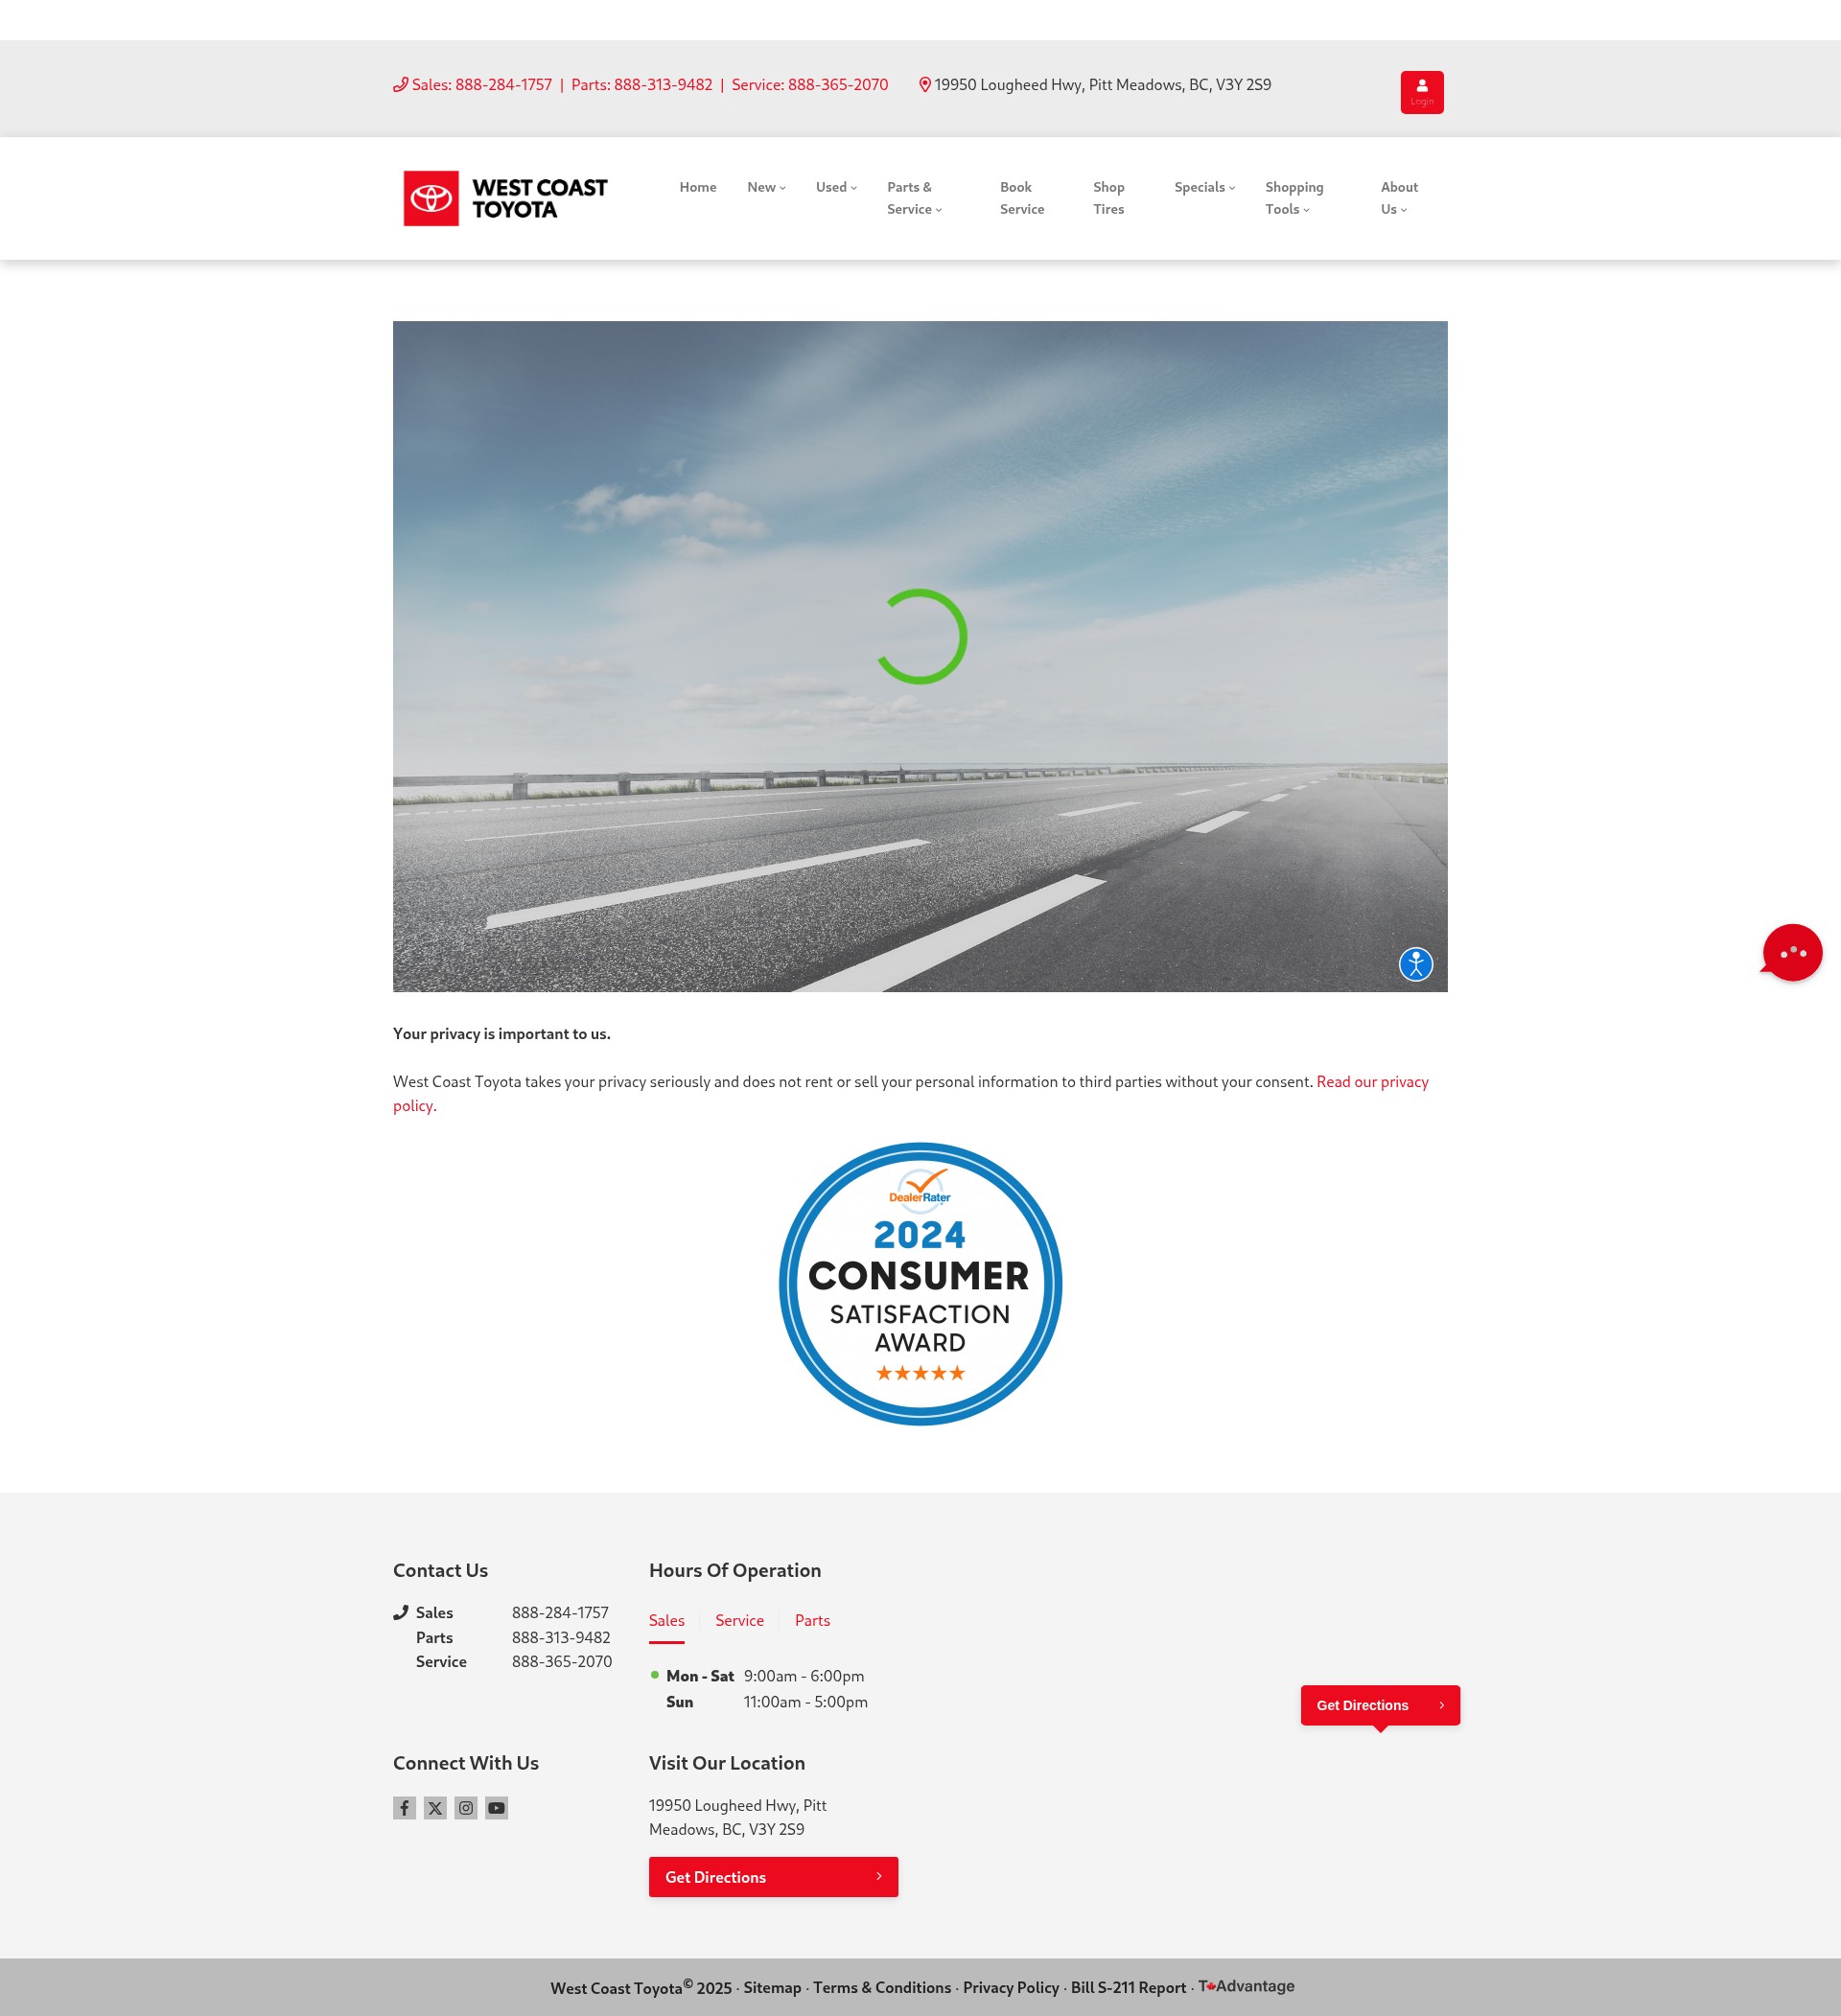
Task: Click the map pin icon by the address
Action: click(925, 85)
